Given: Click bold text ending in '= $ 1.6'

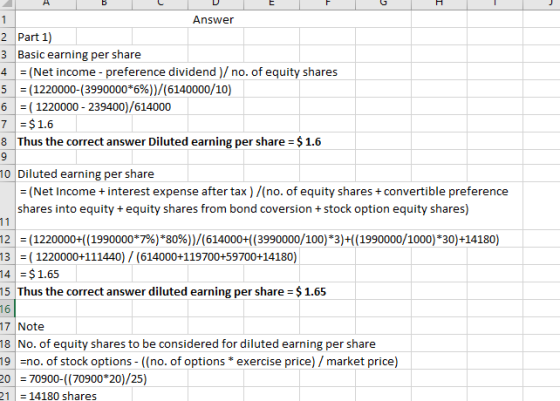Looking at the screenshot, I should point(169,141).
